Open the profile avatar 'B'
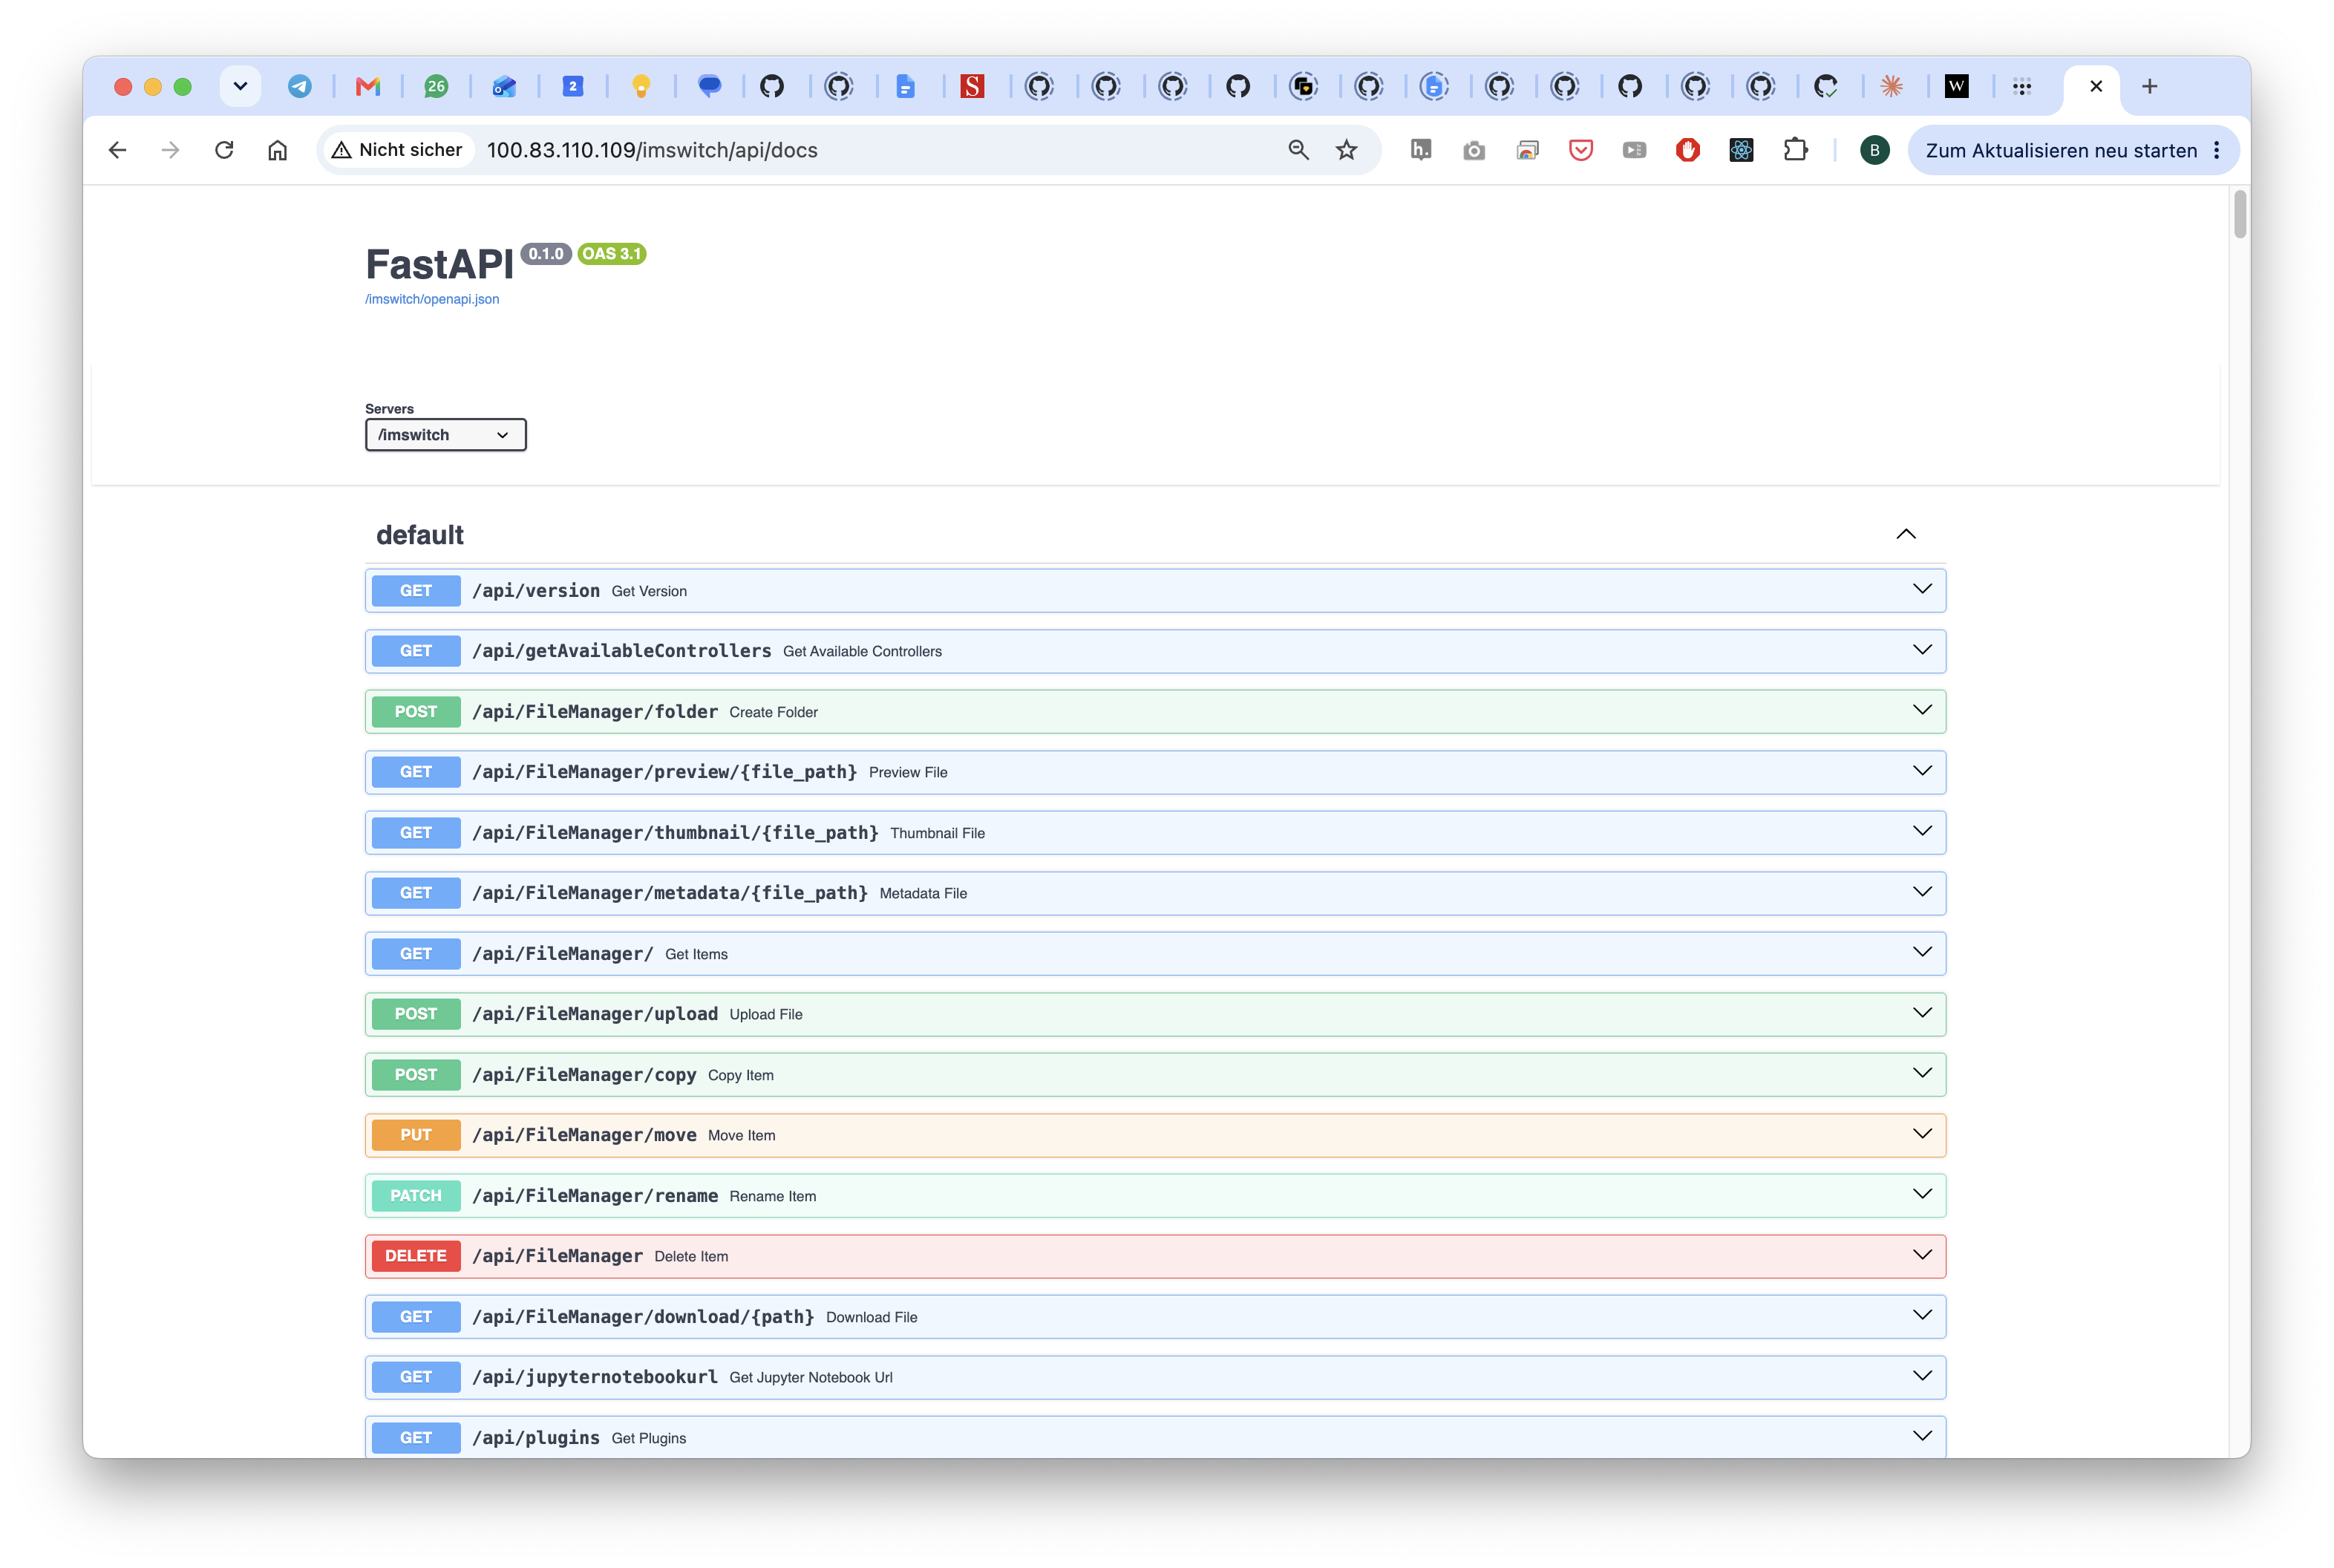 coord(1875,150)
